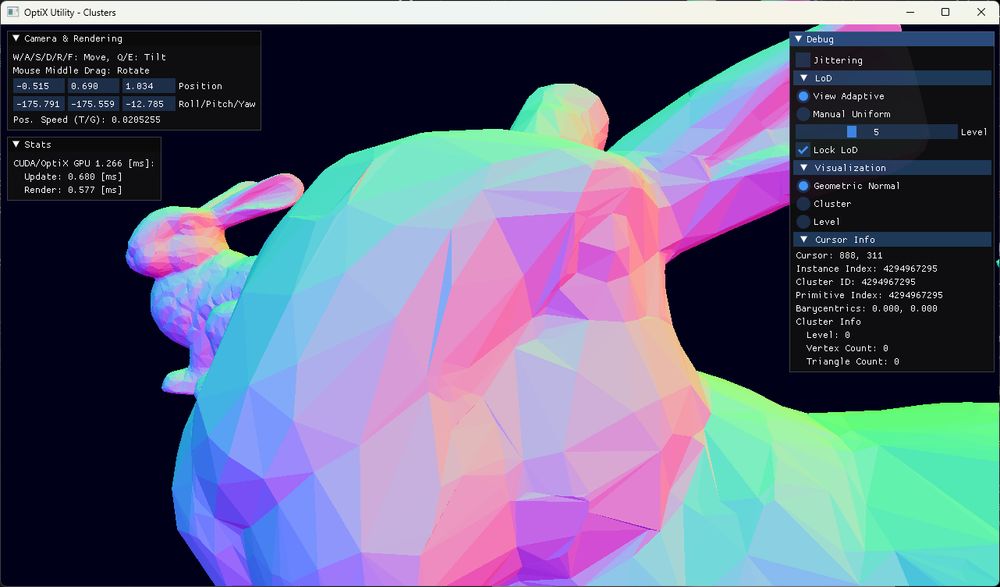1000x587 pixels.
Task: Minimize the OptiX Utility window
Action: 910,12
